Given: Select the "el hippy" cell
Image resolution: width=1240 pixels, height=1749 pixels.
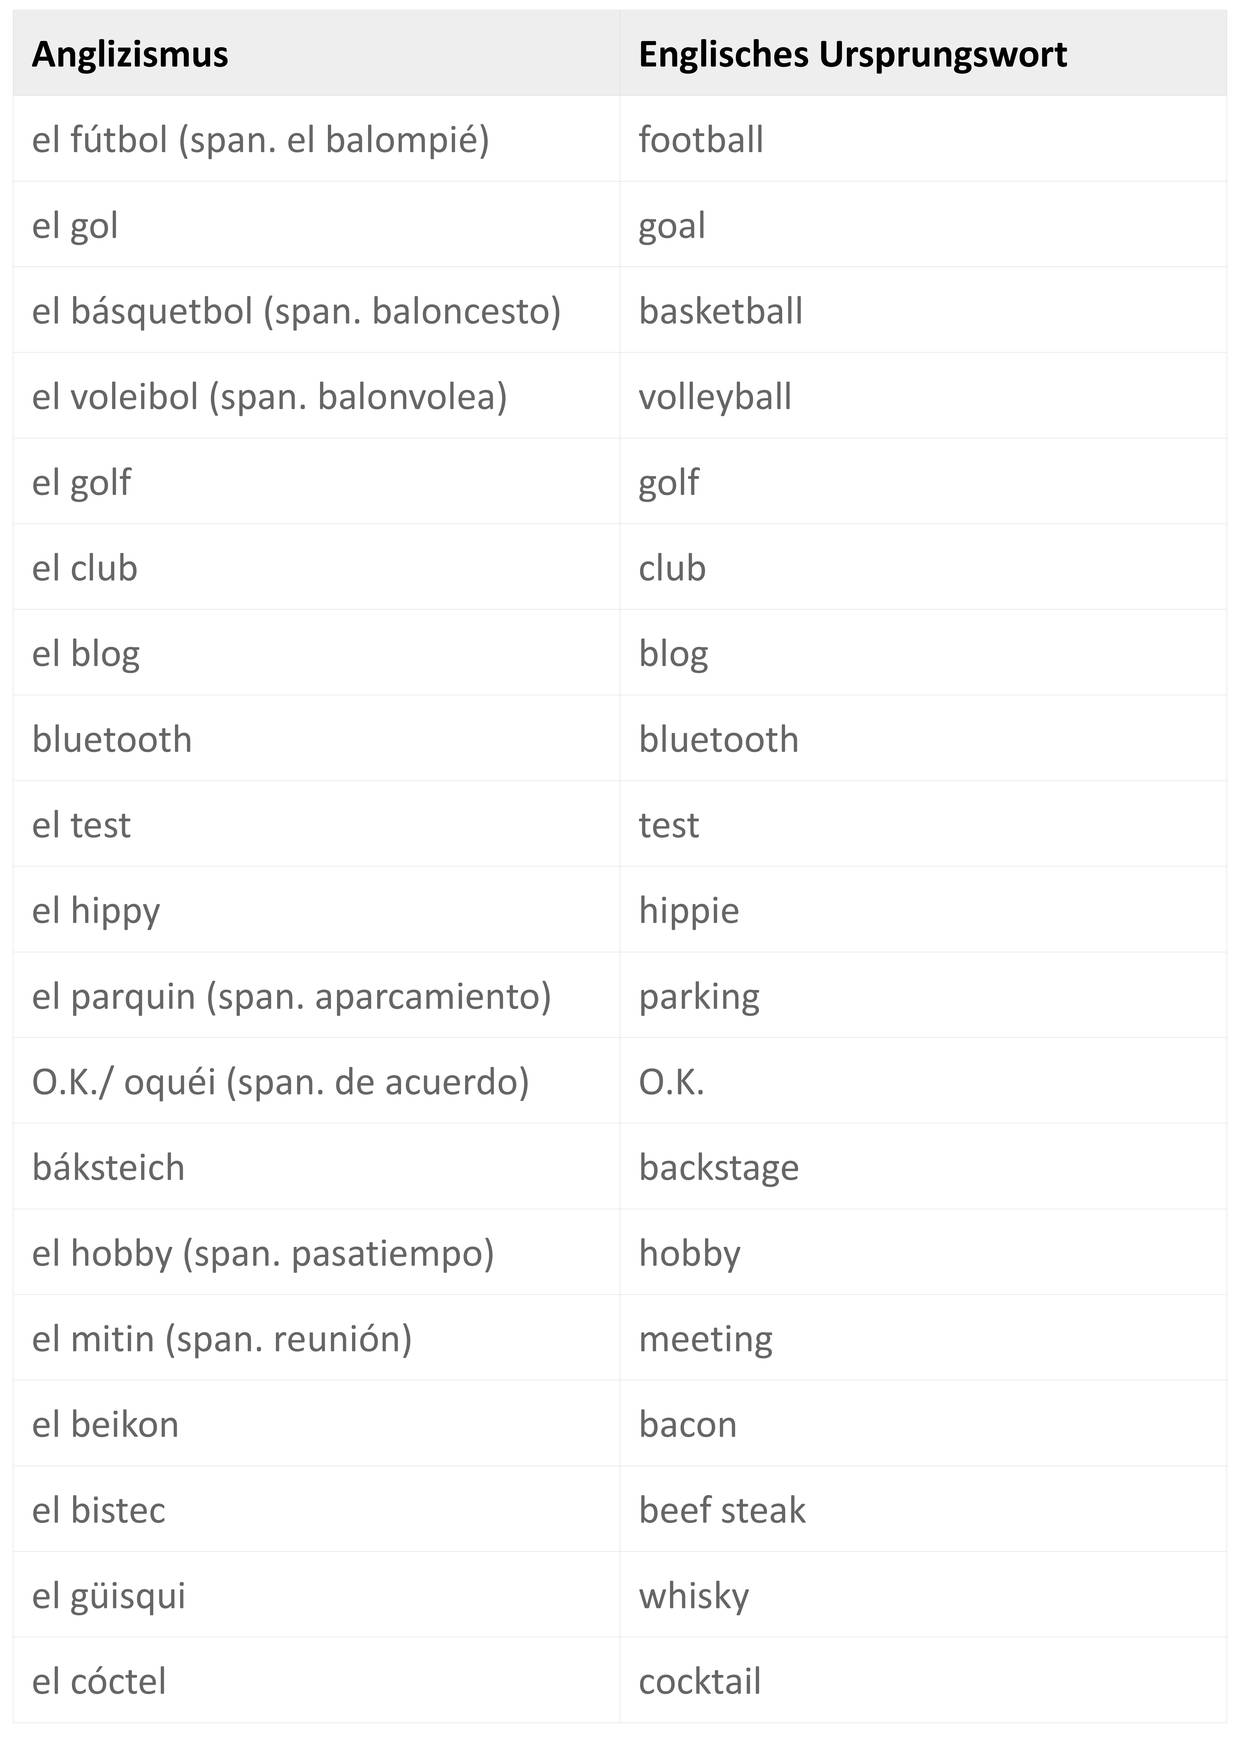Looking at the screenshot, I should click(x=96, y=911).
